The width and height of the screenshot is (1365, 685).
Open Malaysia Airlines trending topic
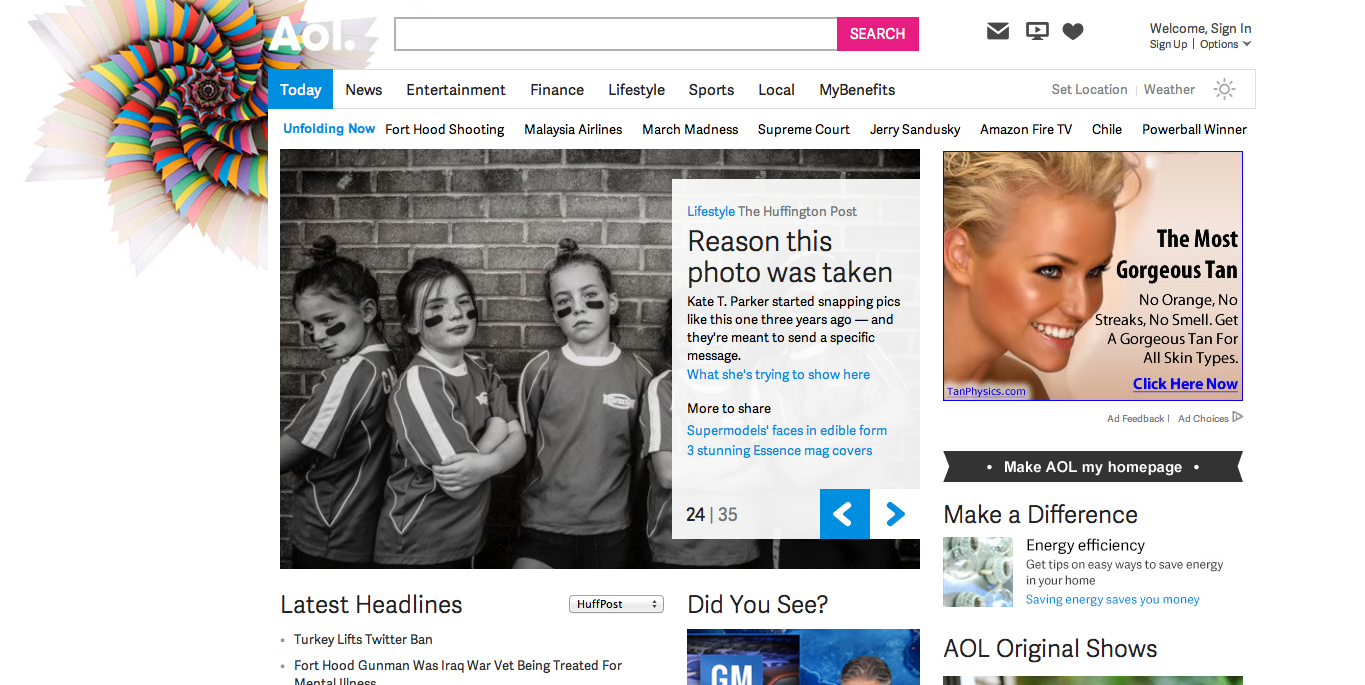click(x=573, y=129)
